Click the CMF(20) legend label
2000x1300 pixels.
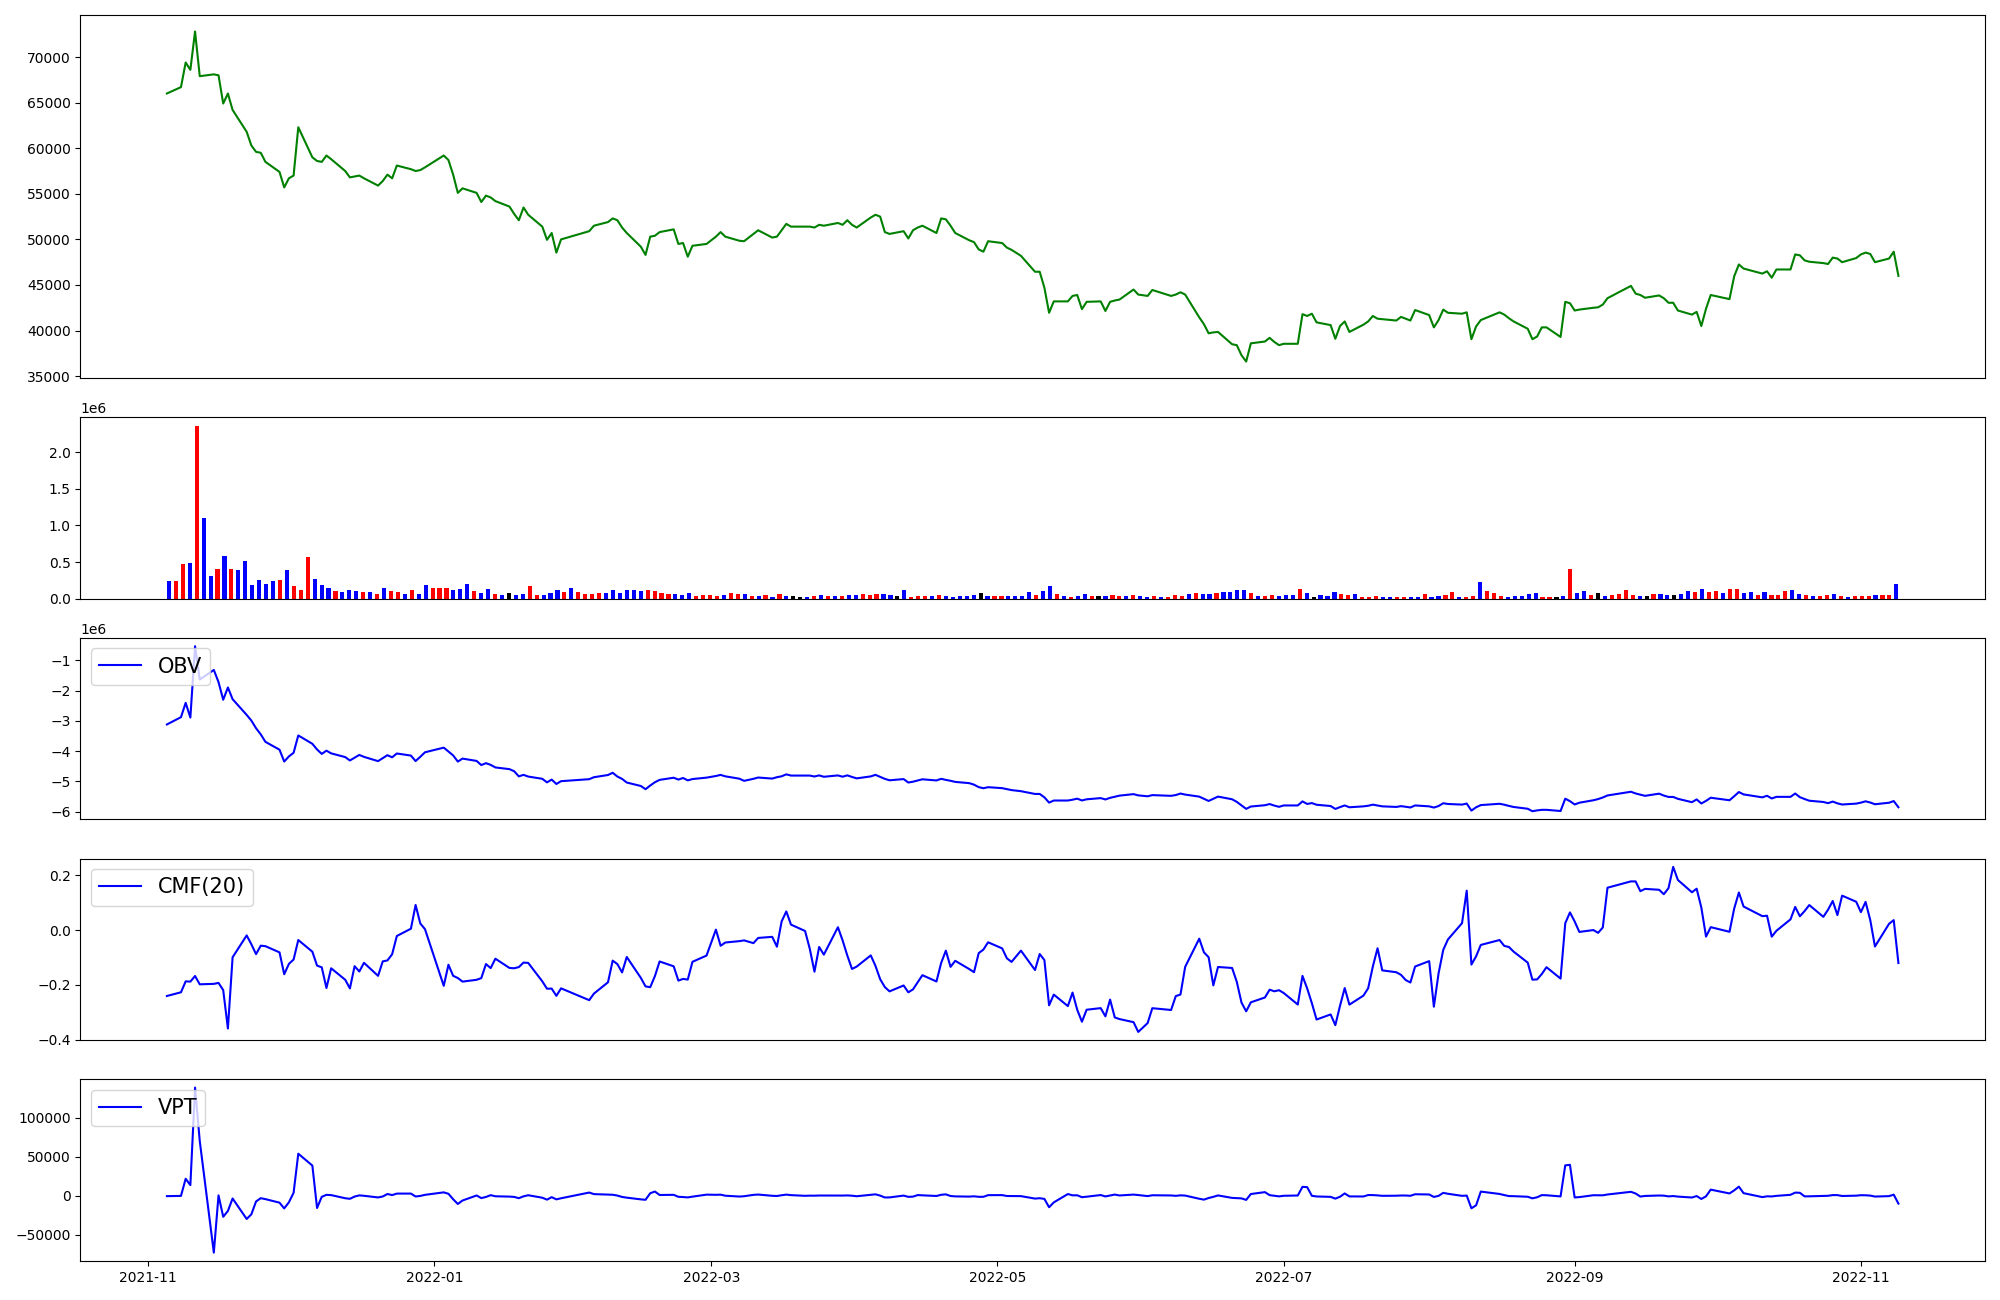[201, 887]
